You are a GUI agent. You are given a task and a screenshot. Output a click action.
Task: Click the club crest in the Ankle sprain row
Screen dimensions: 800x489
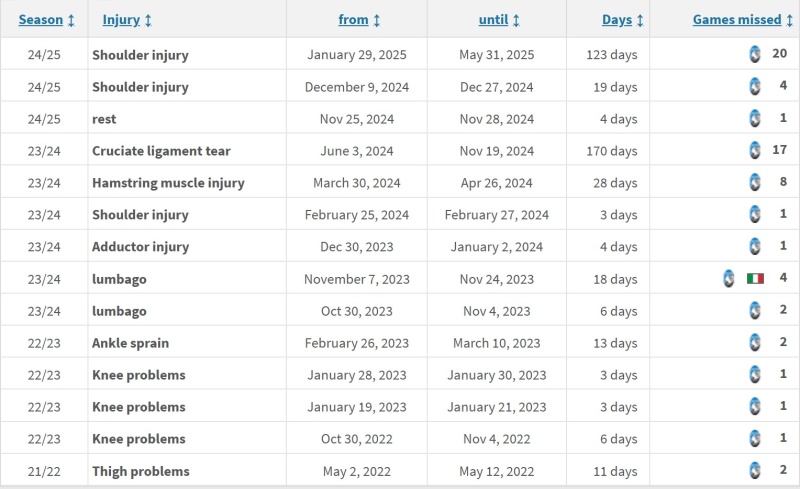[755, 343]
